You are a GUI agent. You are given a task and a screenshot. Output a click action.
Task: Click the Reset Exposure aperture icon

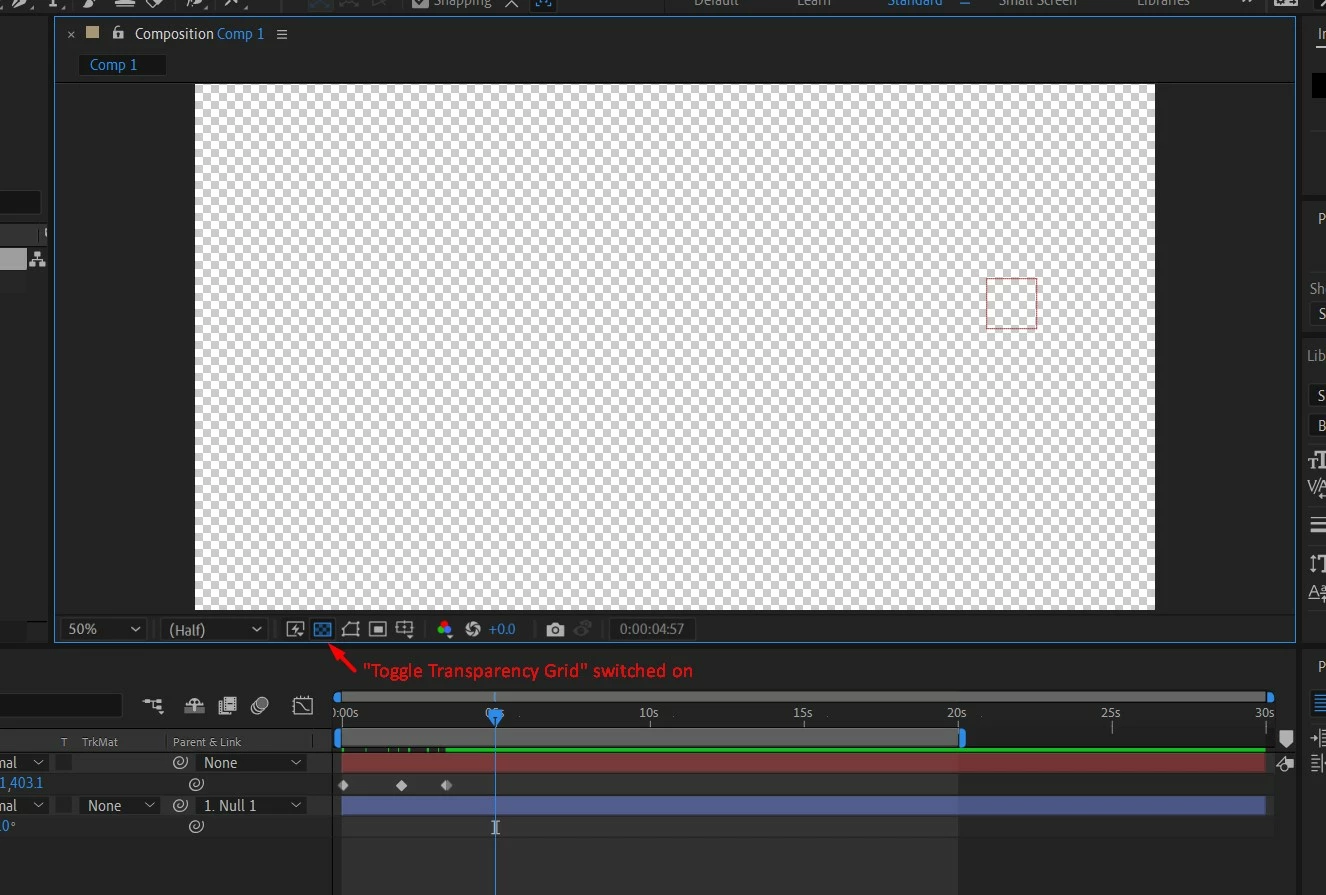pyautogui.click(x=473, y=629)
